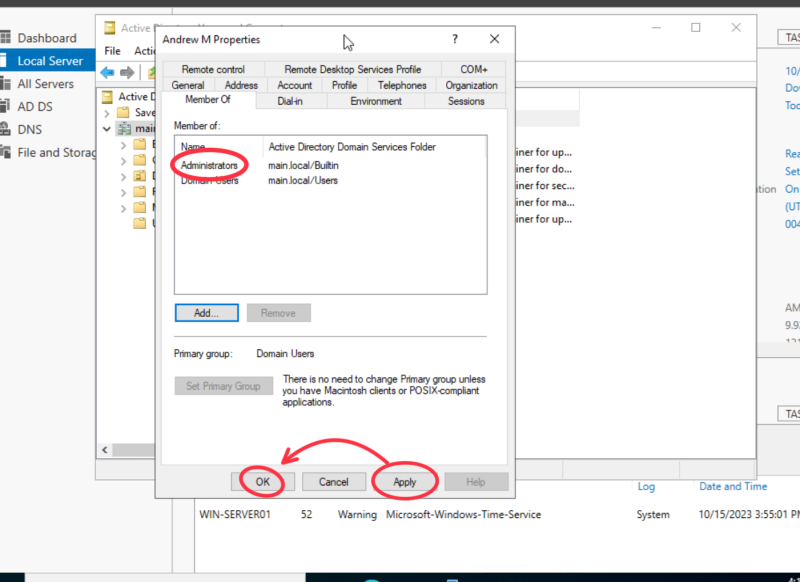Switch to the Account tab
This screenshot has width=800, height=582.
coord(294,85)
